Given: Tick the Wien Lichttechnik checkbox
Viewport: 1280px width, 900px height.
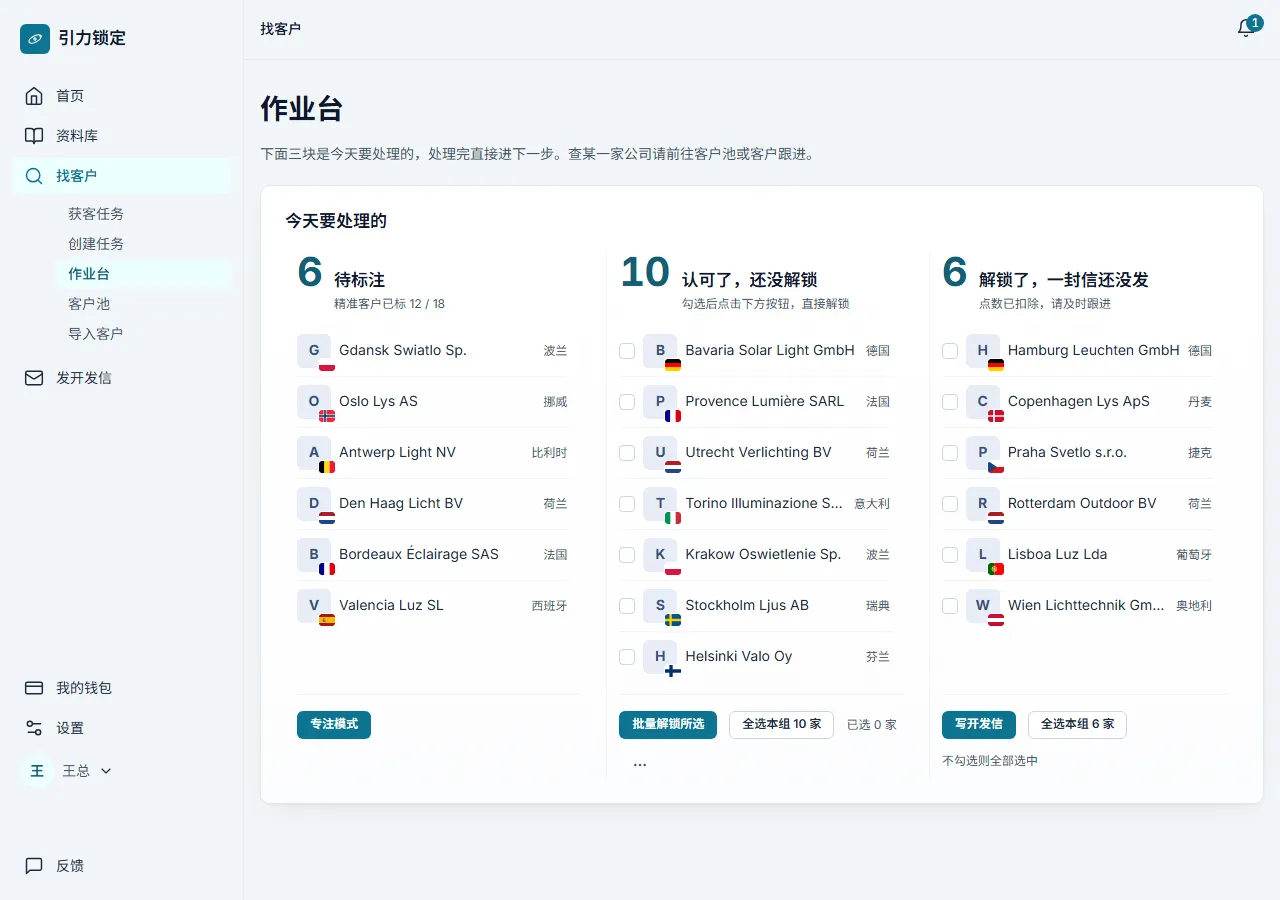Looking at the screenshot, I should (950, 606).
